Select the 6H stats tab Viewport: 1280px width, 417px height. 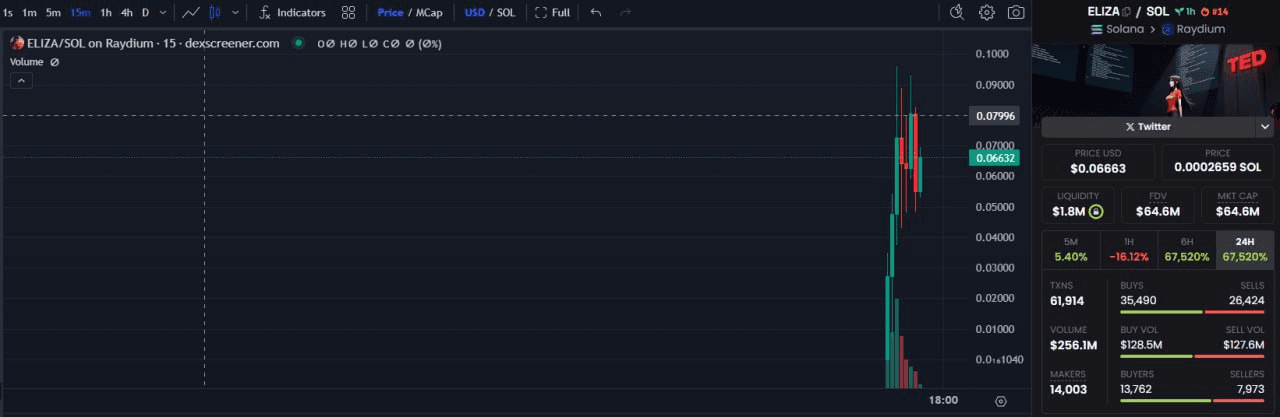(1187, 250)
